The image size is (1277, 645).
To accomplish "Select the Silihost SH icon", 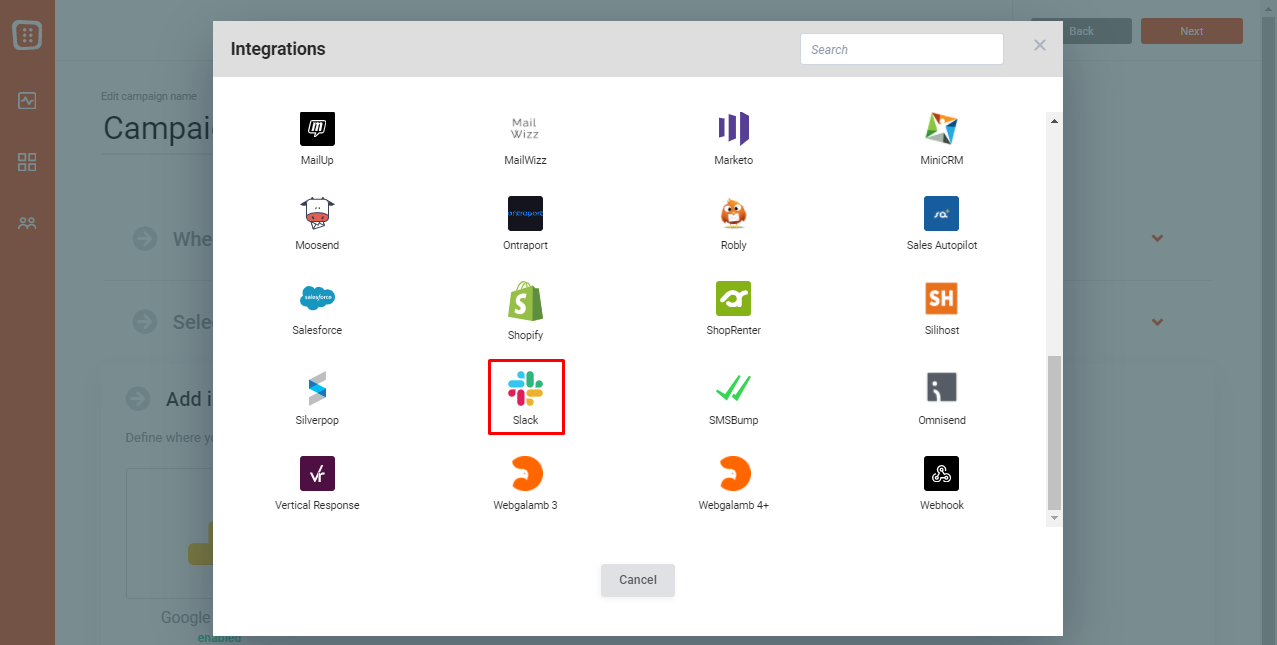I will (x=941, y=299).
